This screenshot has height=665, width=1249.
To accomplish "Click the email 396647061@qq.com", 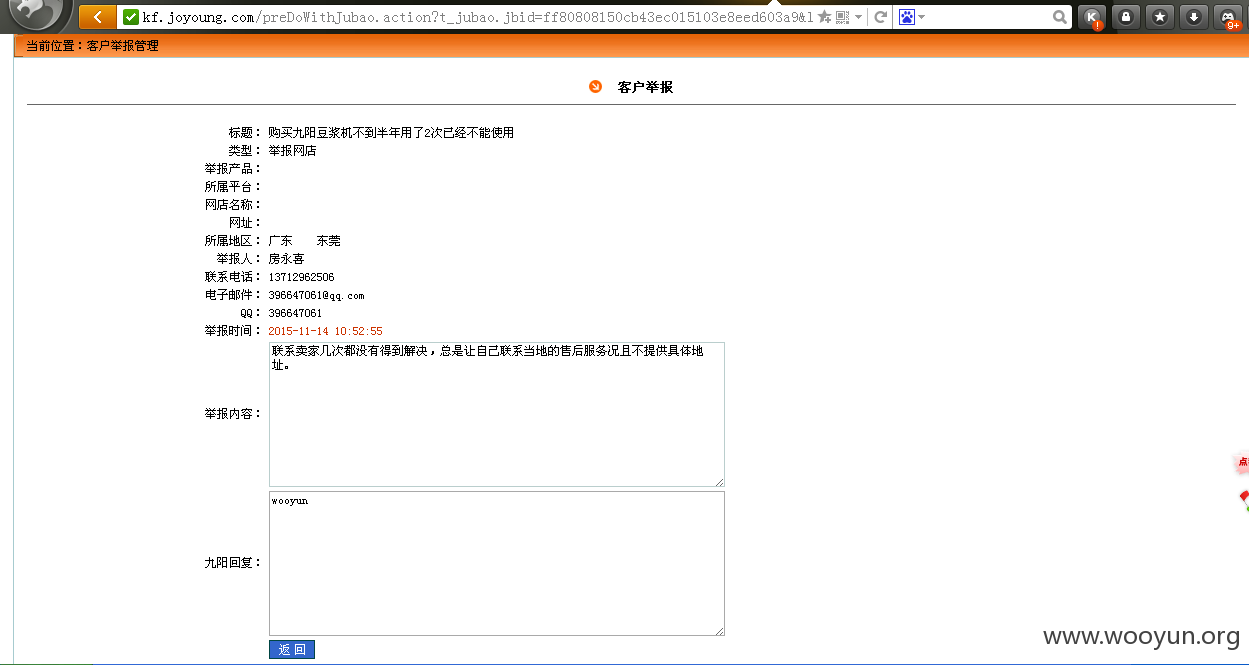I will (x=316, y=295).
